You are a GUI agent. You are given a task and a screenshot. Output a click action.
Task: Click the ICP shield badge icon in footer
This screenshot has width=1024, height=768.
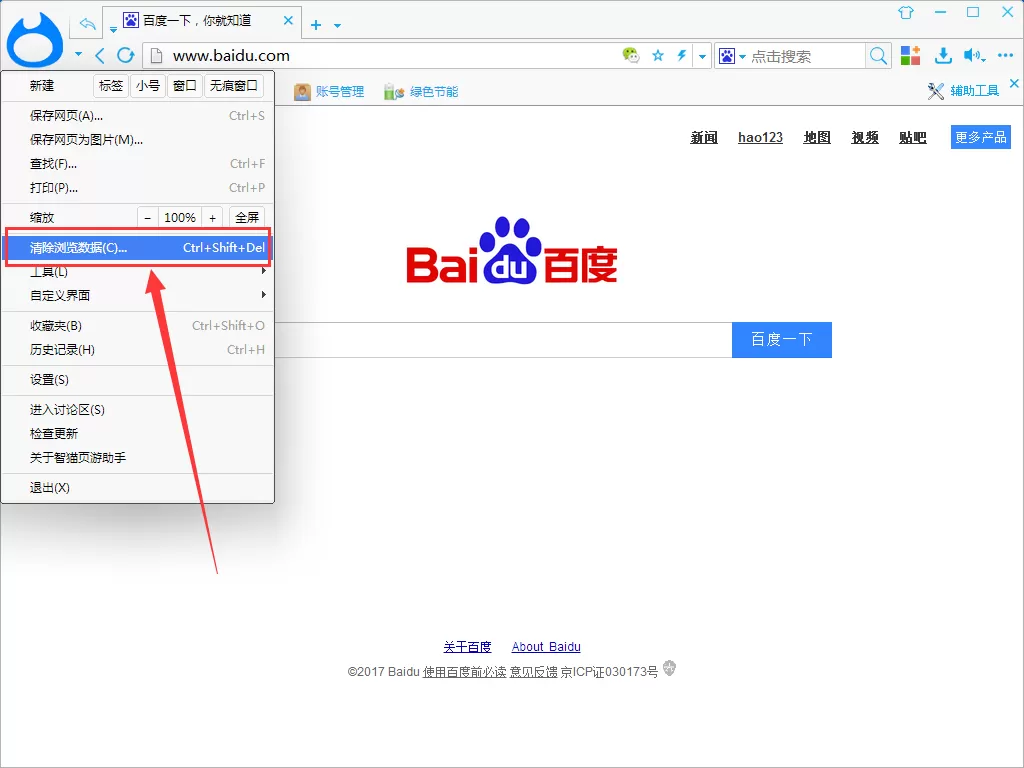[x=669, y=668]
